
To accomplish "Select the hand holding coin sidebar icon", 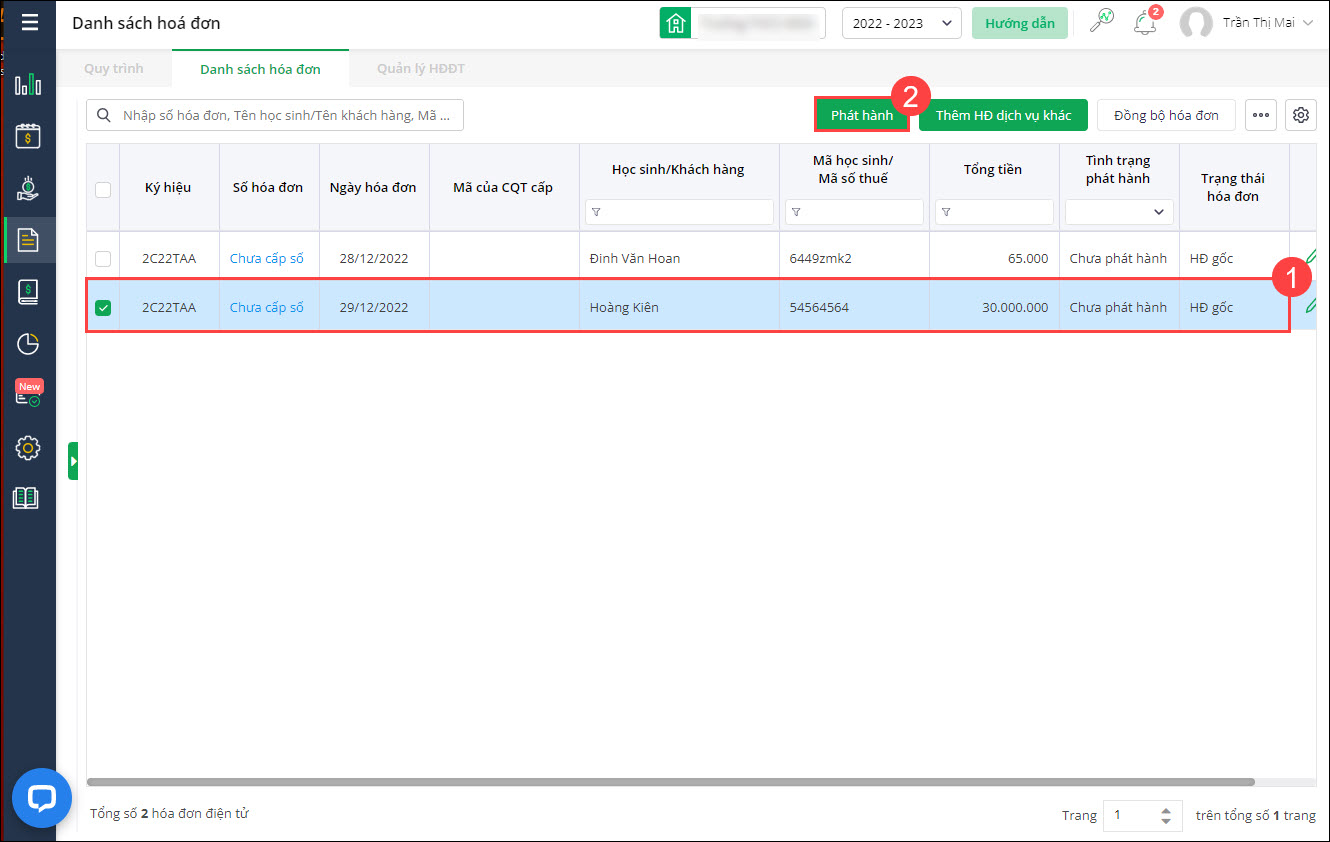I will 28,188.
